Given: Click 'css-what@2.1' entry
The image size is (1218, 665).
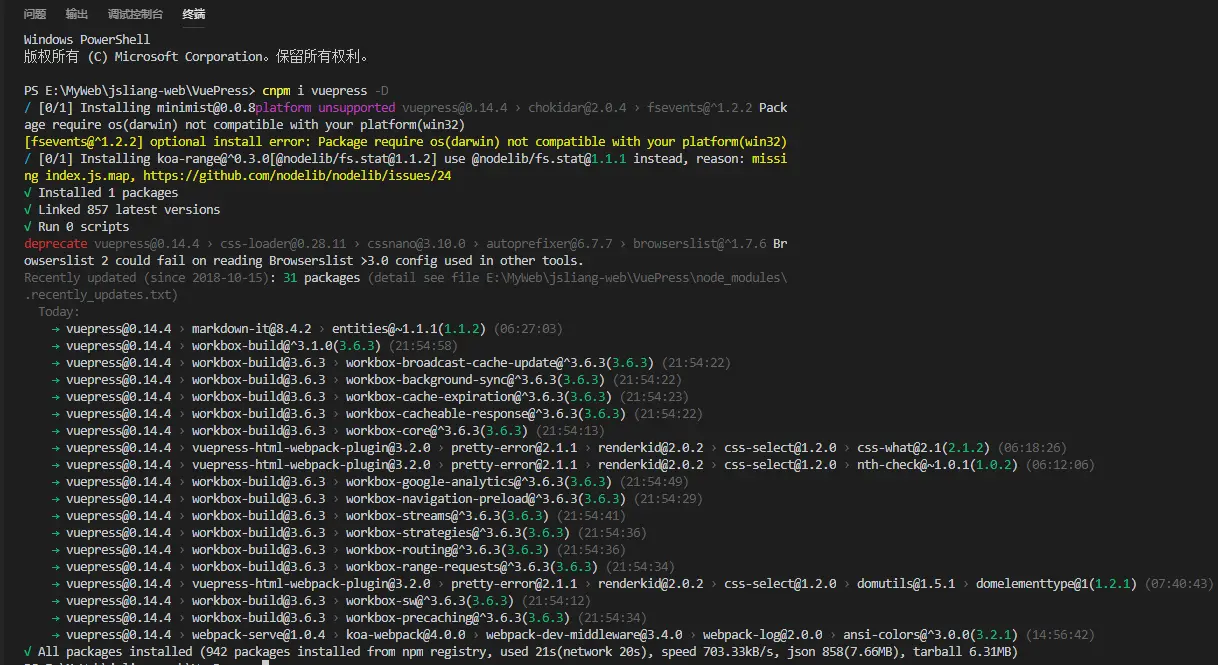Looking at the screenshot, I should 899,447.
